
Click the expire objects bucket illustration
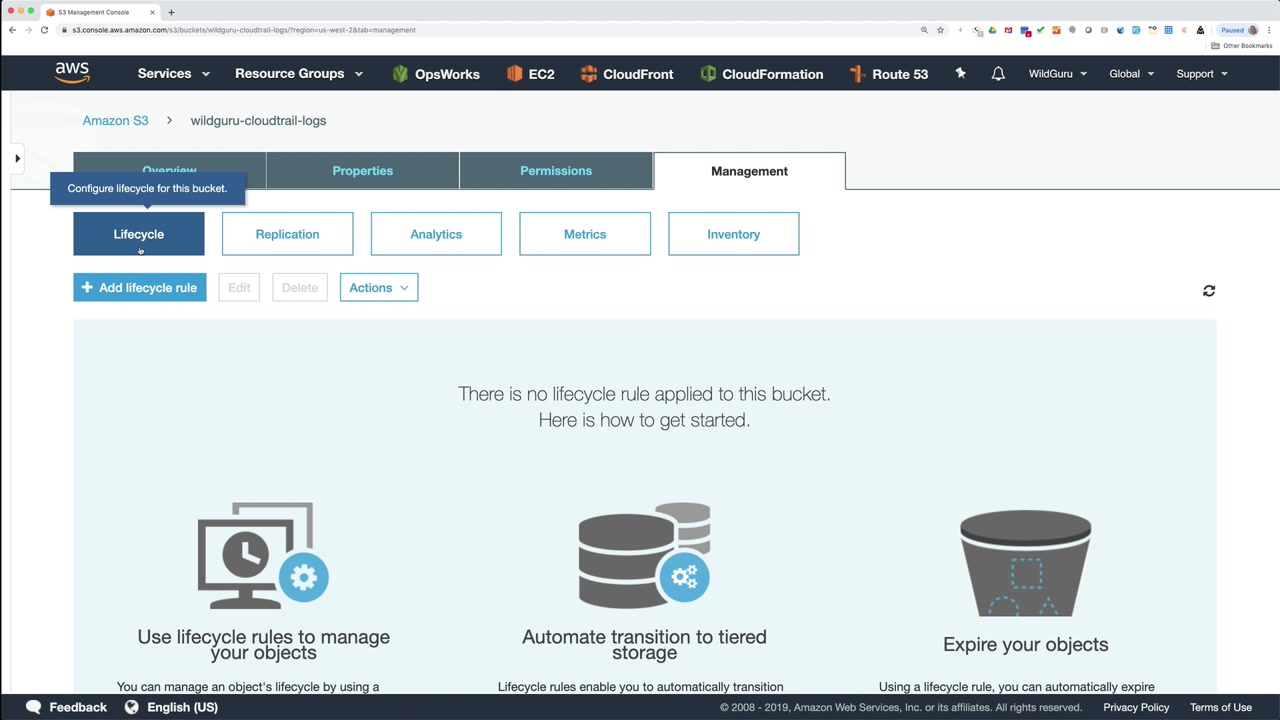[x=1025, y=563]
